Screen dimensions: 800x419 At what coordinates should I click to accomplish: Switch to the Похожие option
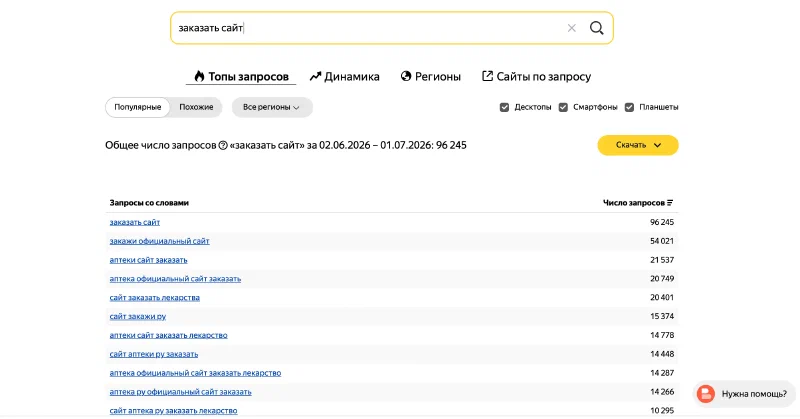coord(196,107)
